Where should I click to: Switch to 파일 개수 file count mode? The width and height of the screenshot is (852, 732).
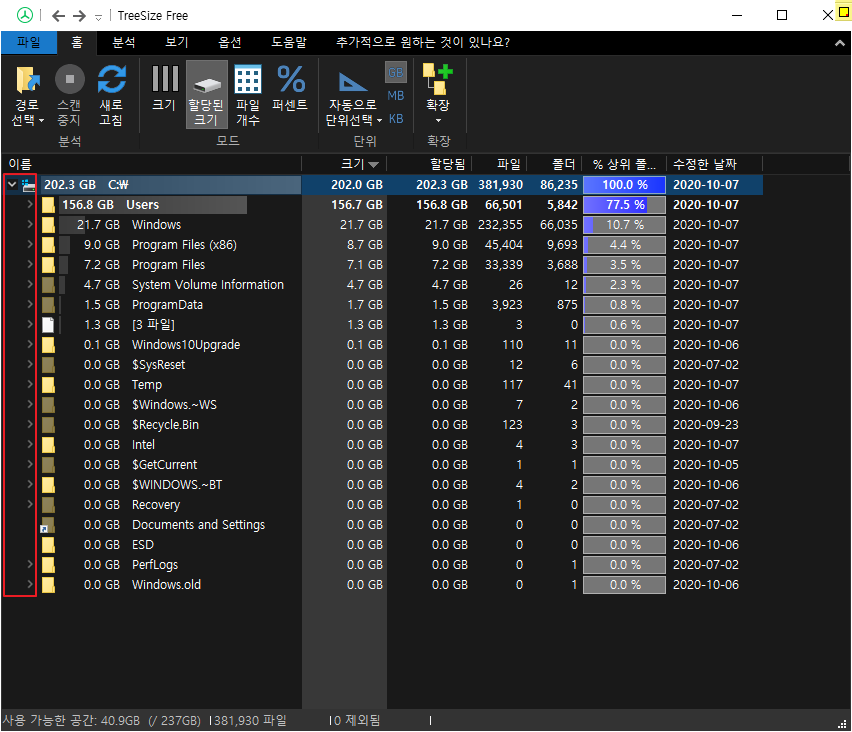pos(248,96)
